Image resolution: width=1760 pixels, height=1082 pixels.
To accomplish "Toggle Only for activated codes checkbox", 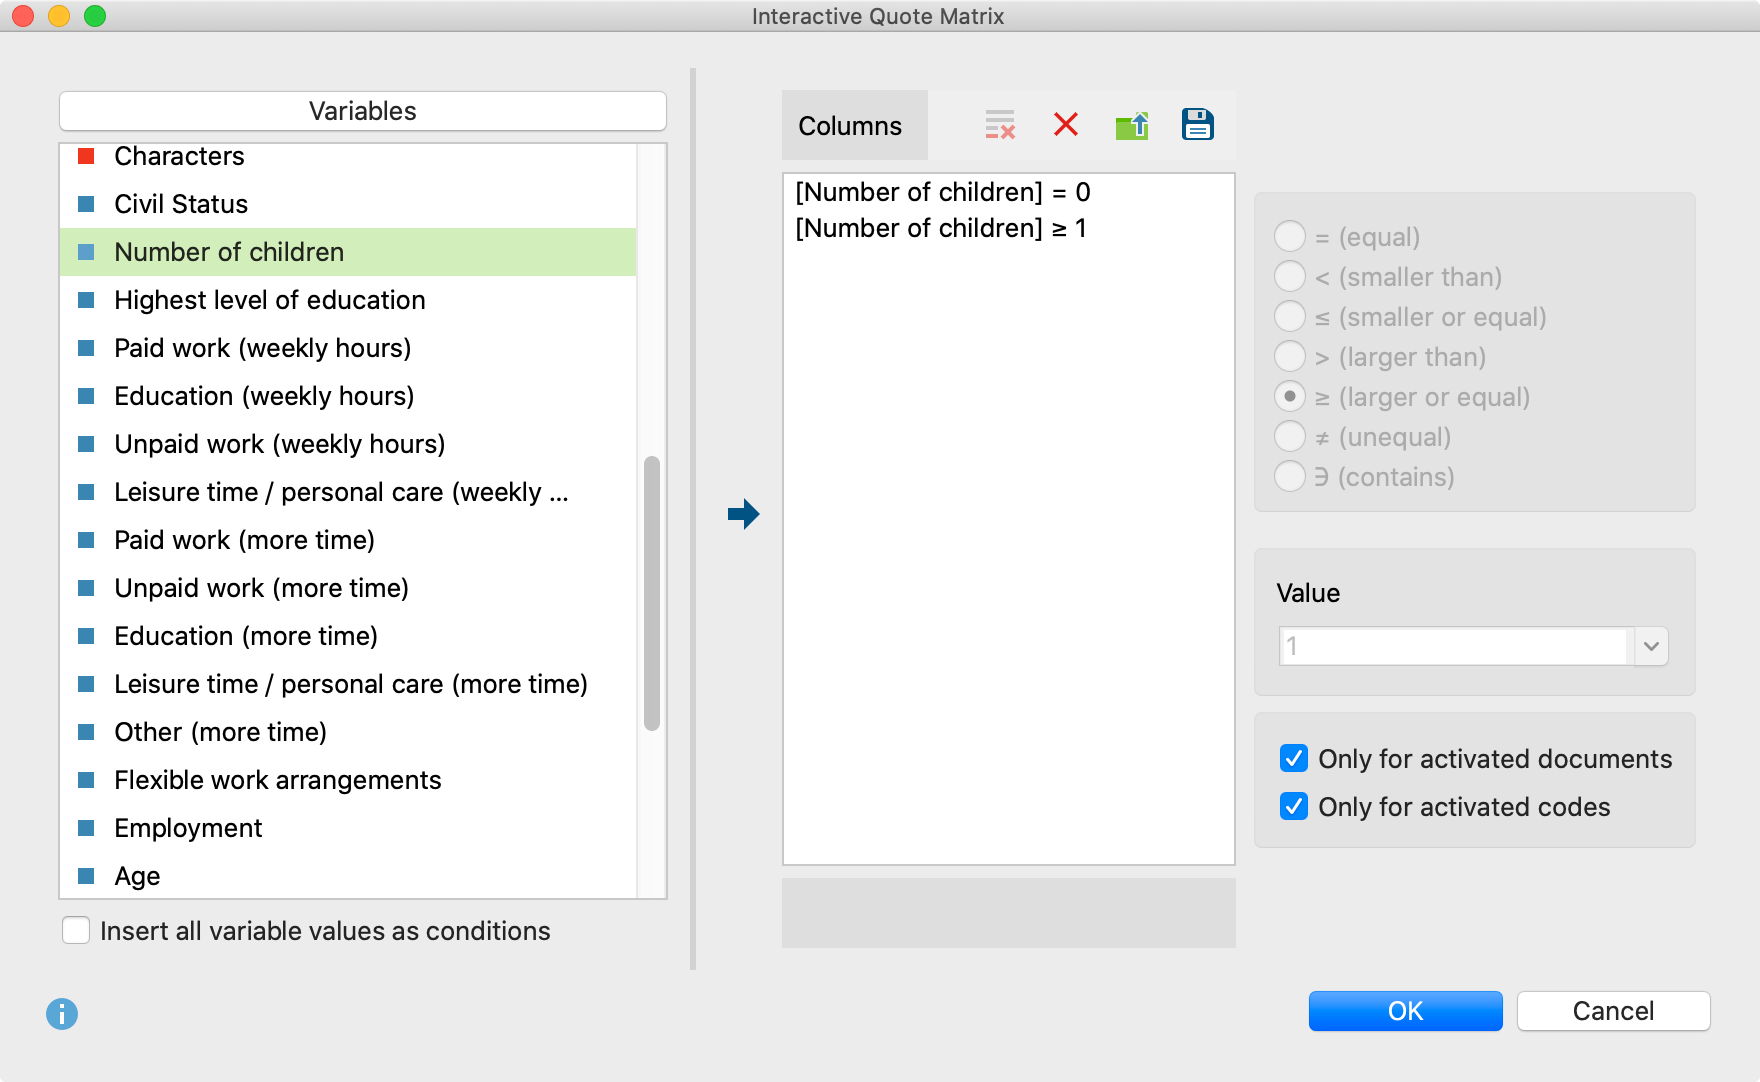I will 1294,807.
